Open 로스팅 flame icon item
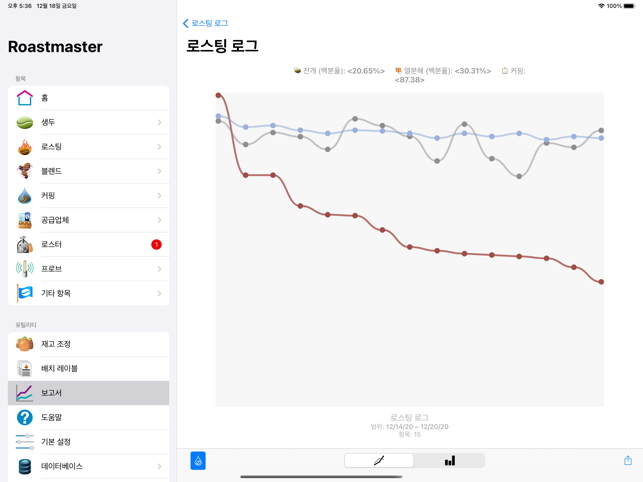The width and height of the screenshot is (643, 482). pyautogui.click(x=25, y=147)
